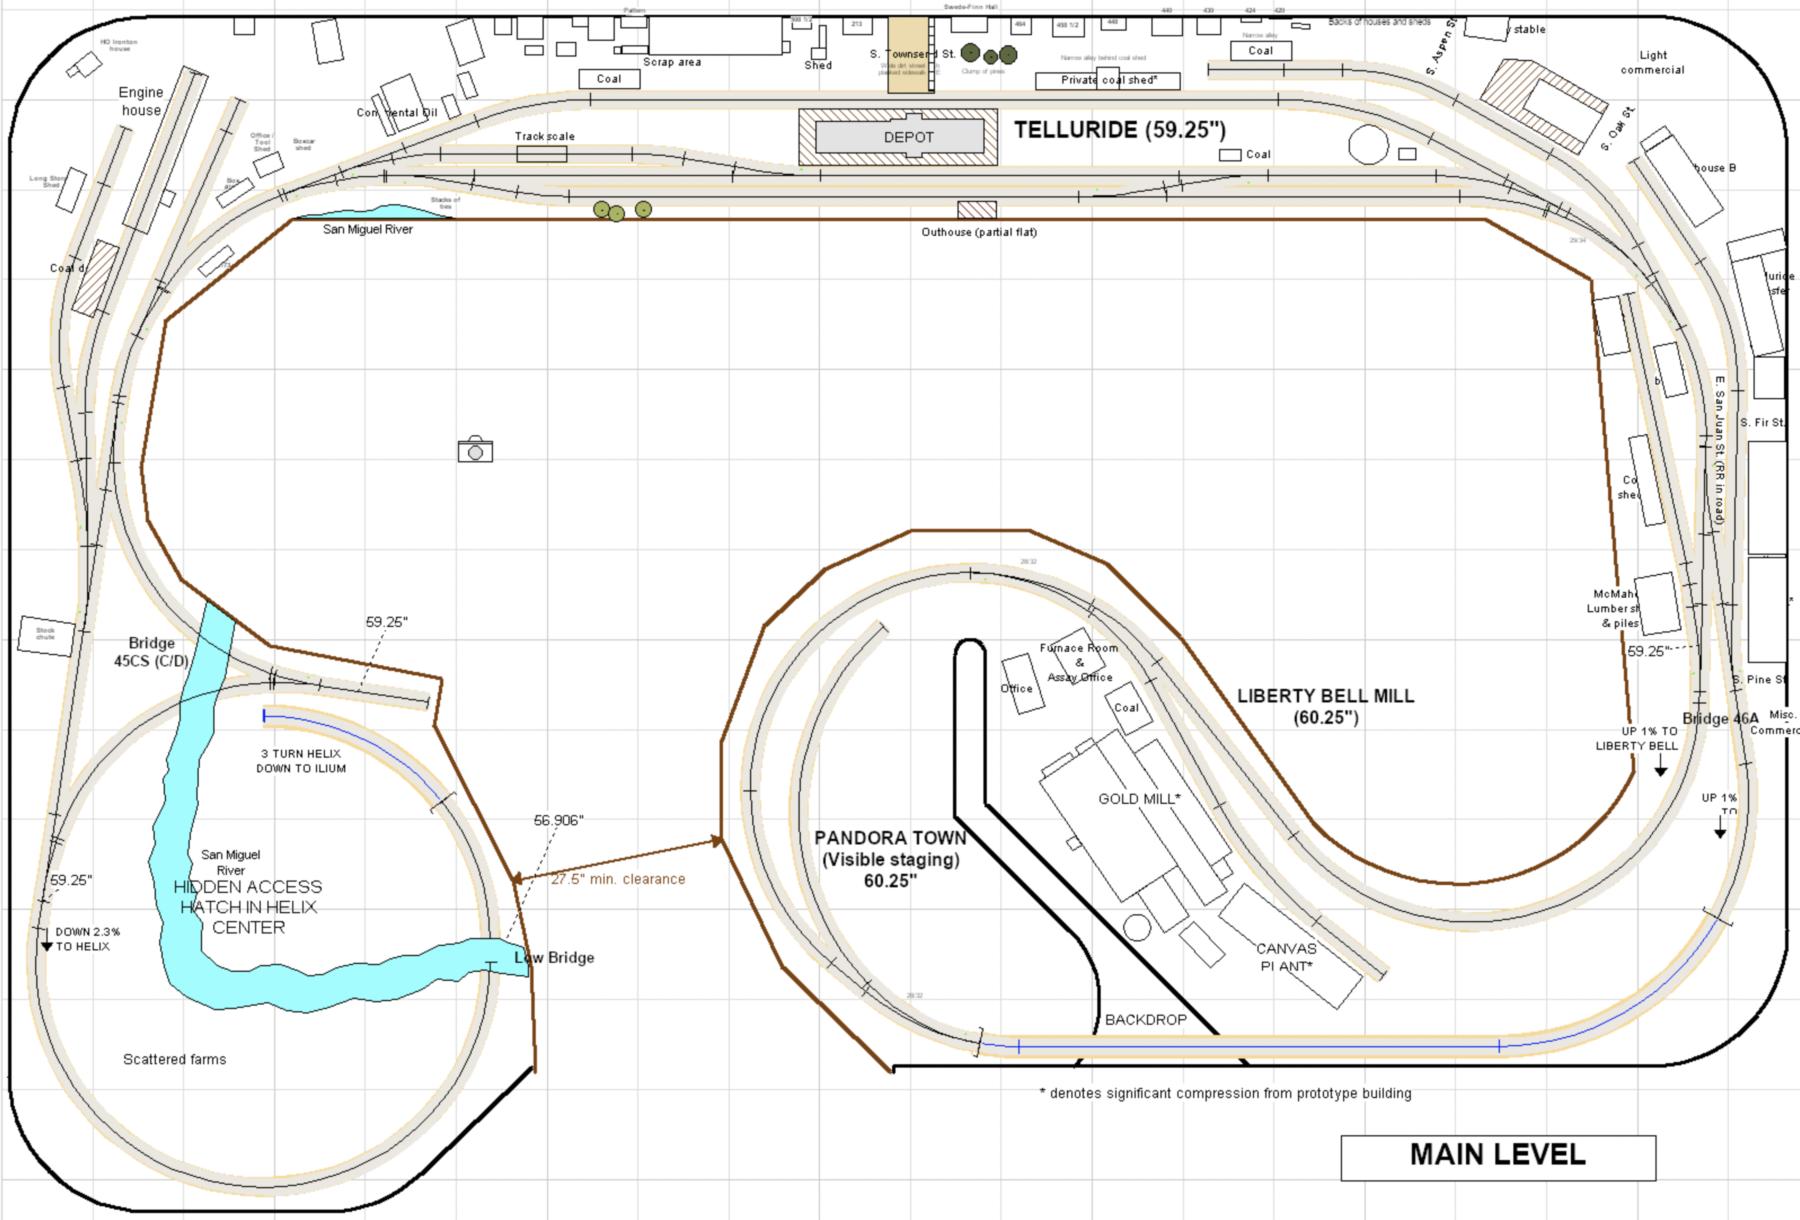Image resolution: width=1800 pixels, height=1220 pixels.
Task: Click the tan S. Townsend St. street block
Action: tap(909, 55)
